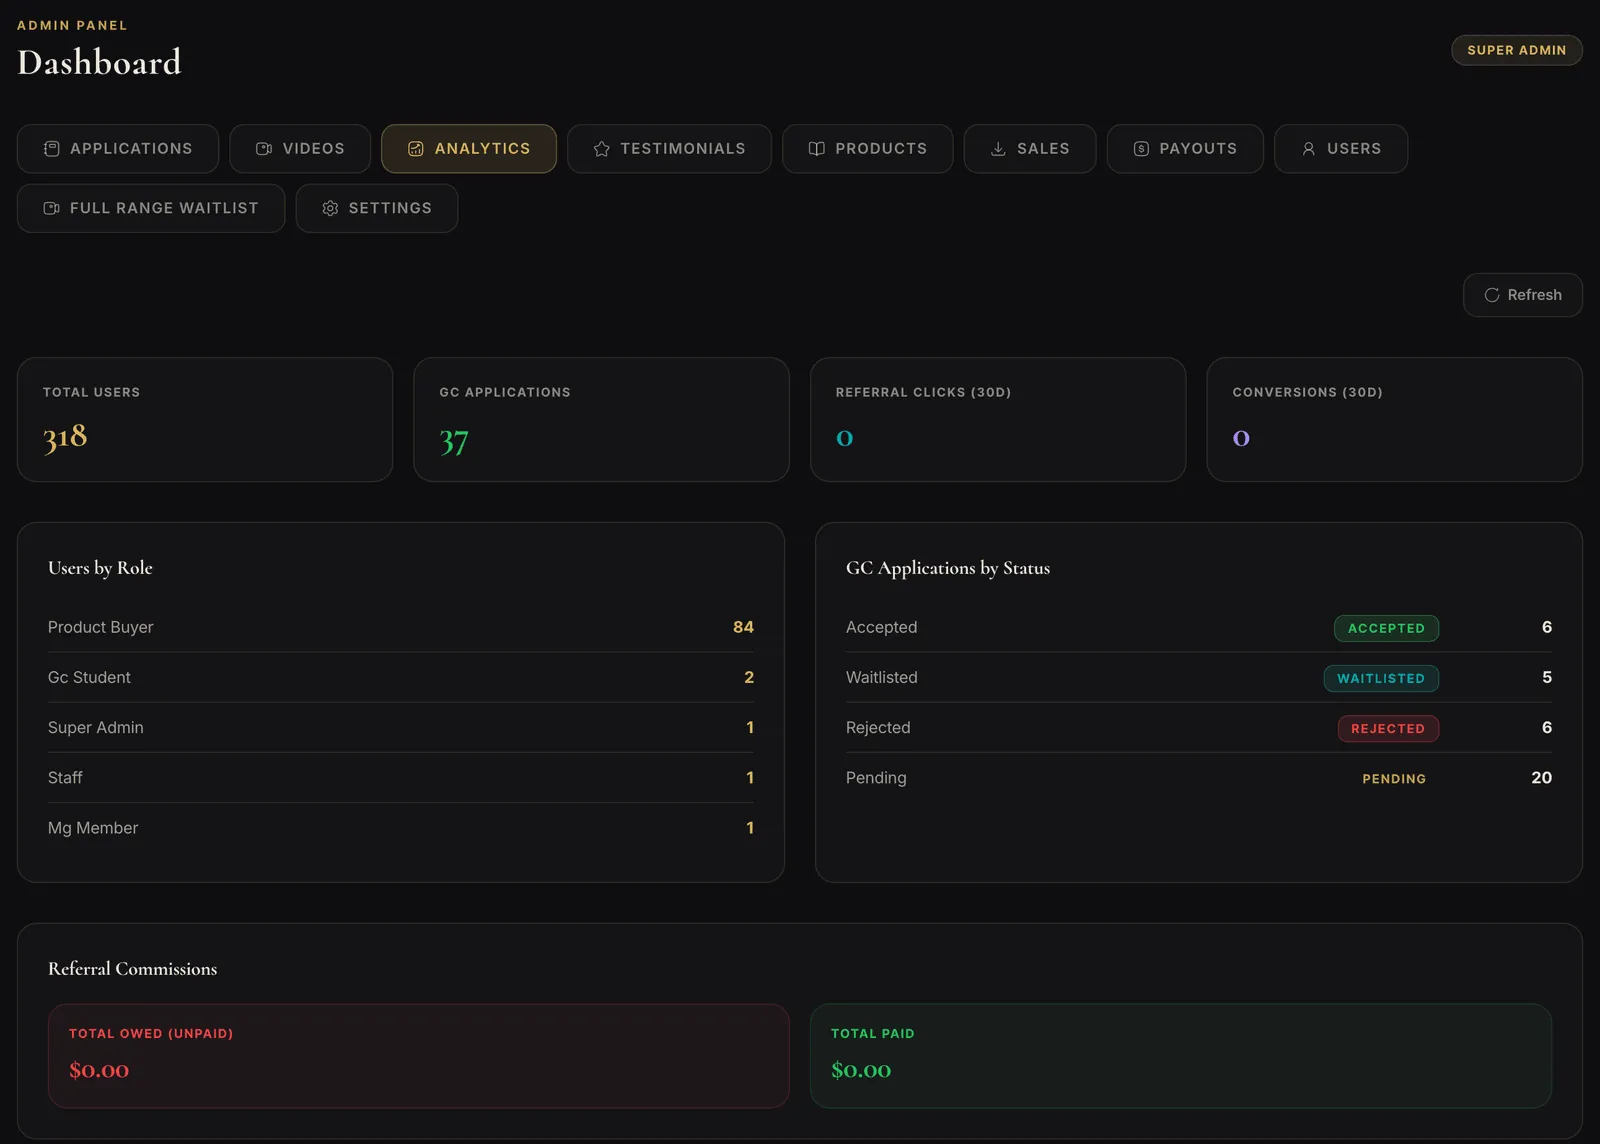Click the Accepted status badge
The height and width of the screenshot is (1144, 1600).
pos(1386,628)
